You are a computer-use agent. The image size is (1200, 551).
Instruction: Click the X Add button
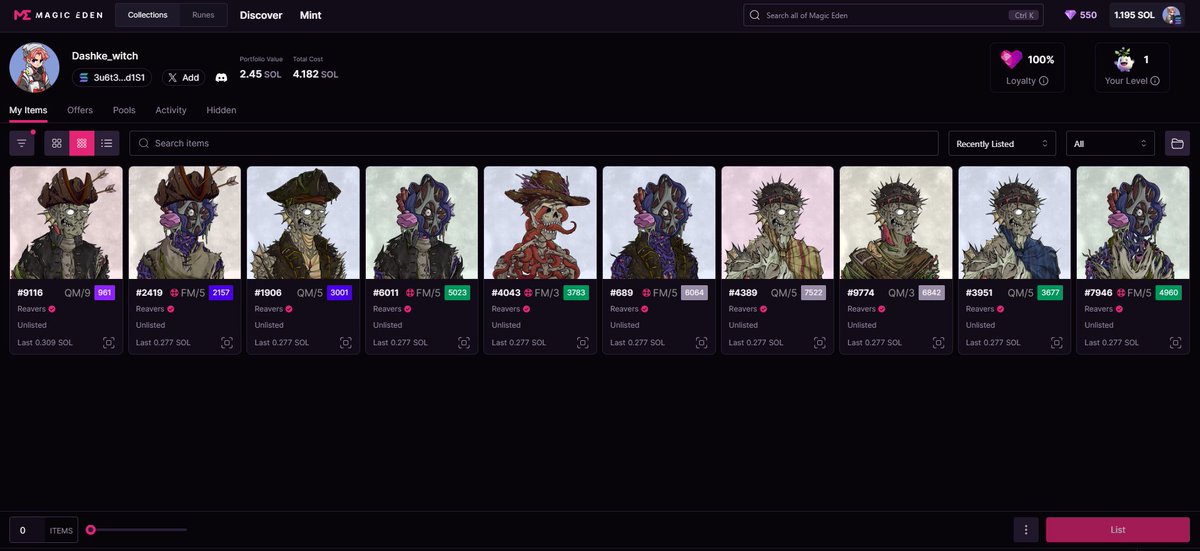click(x=183, y=77)
